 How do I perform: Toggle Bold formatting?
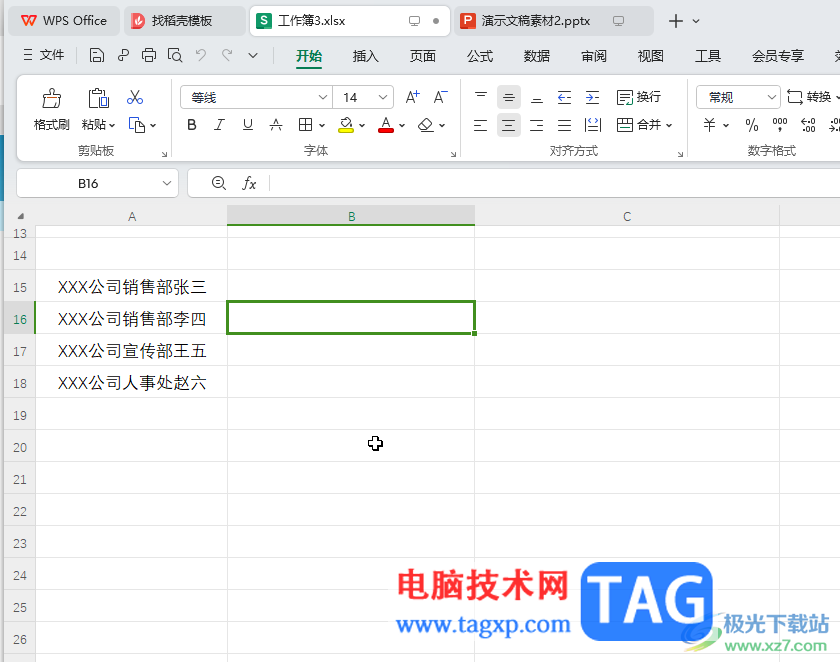[x=192, y=125]
